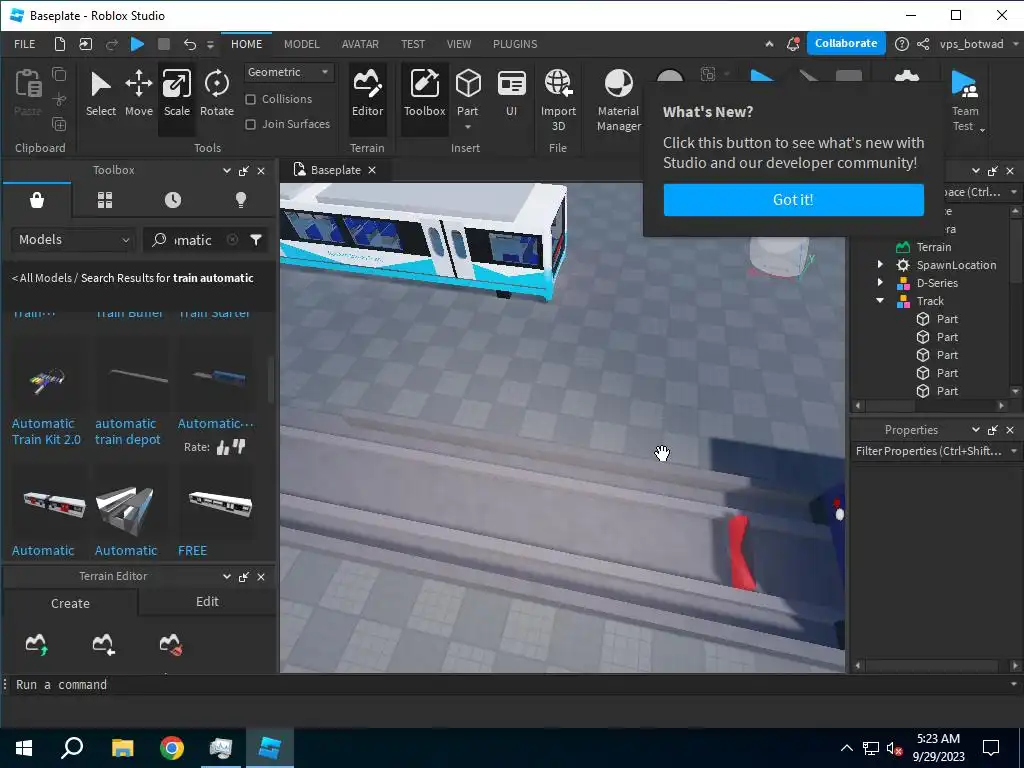The image size is (1024, 768).
Task: Open the Toolbox Marketplace bag tab
Action: [37, 200]
